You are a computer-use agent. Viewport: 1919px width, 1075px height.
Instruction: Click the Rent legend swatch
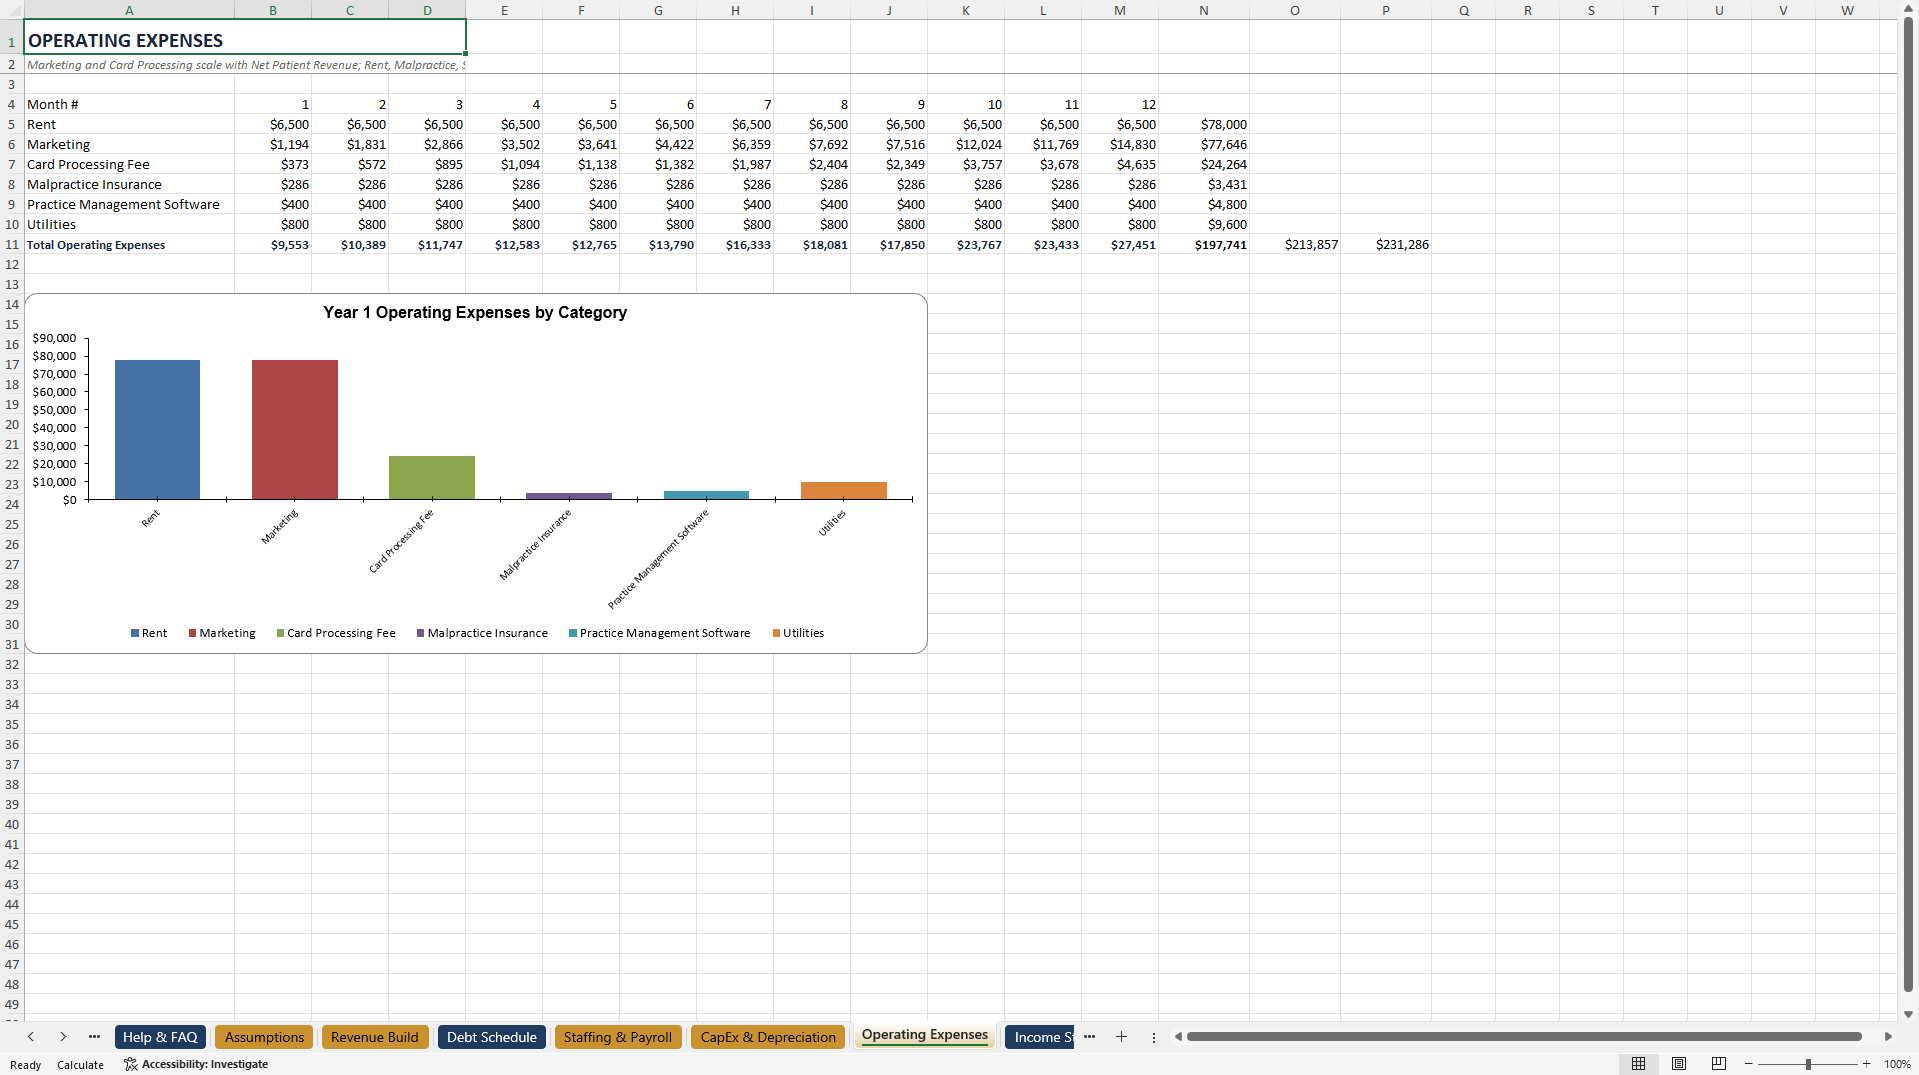(135, 633)
